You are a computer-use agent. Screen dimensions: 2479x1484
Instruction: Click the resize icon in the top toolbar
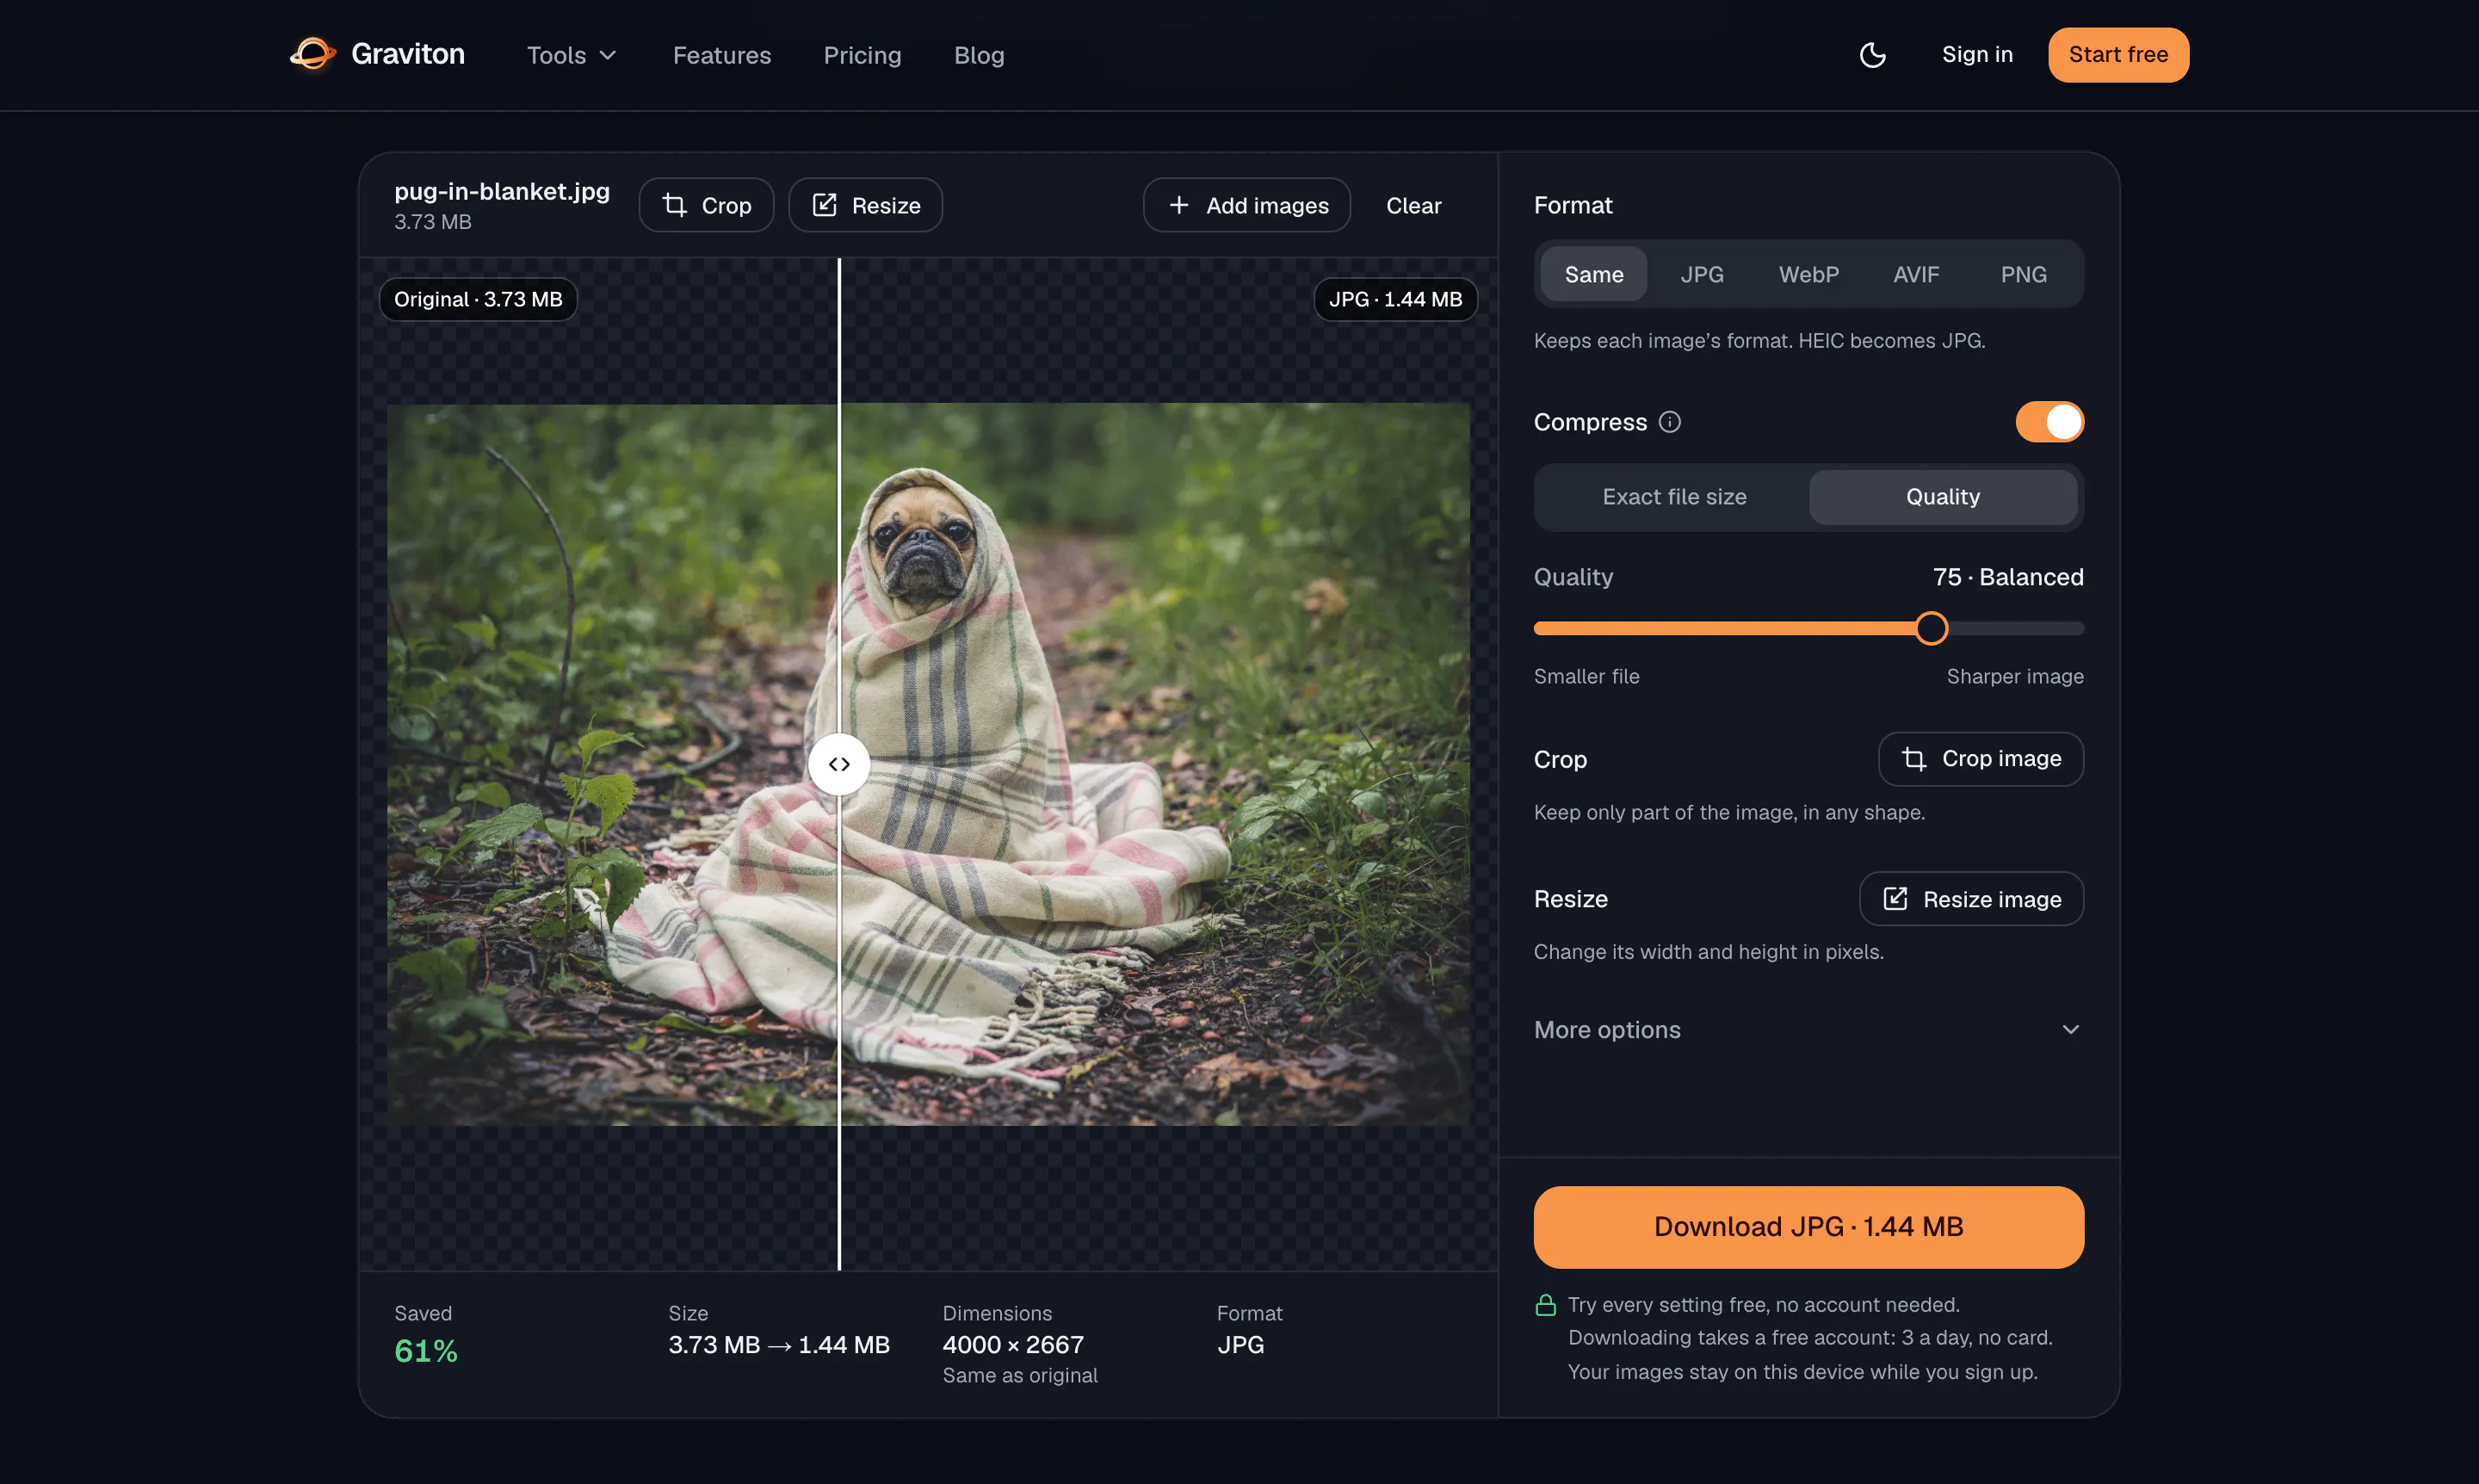coord(824,205)
